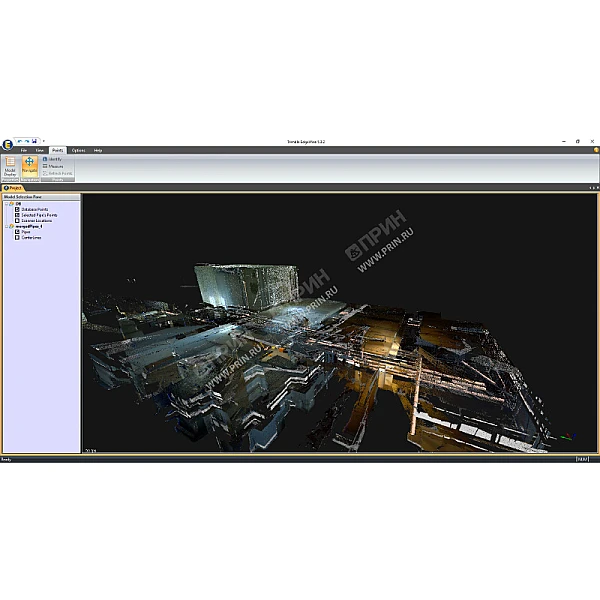Image resolution: width=600 pixels, height=600 pixels.
Task: Collapse the mergedPipes tree node
Action: (6, 226)
